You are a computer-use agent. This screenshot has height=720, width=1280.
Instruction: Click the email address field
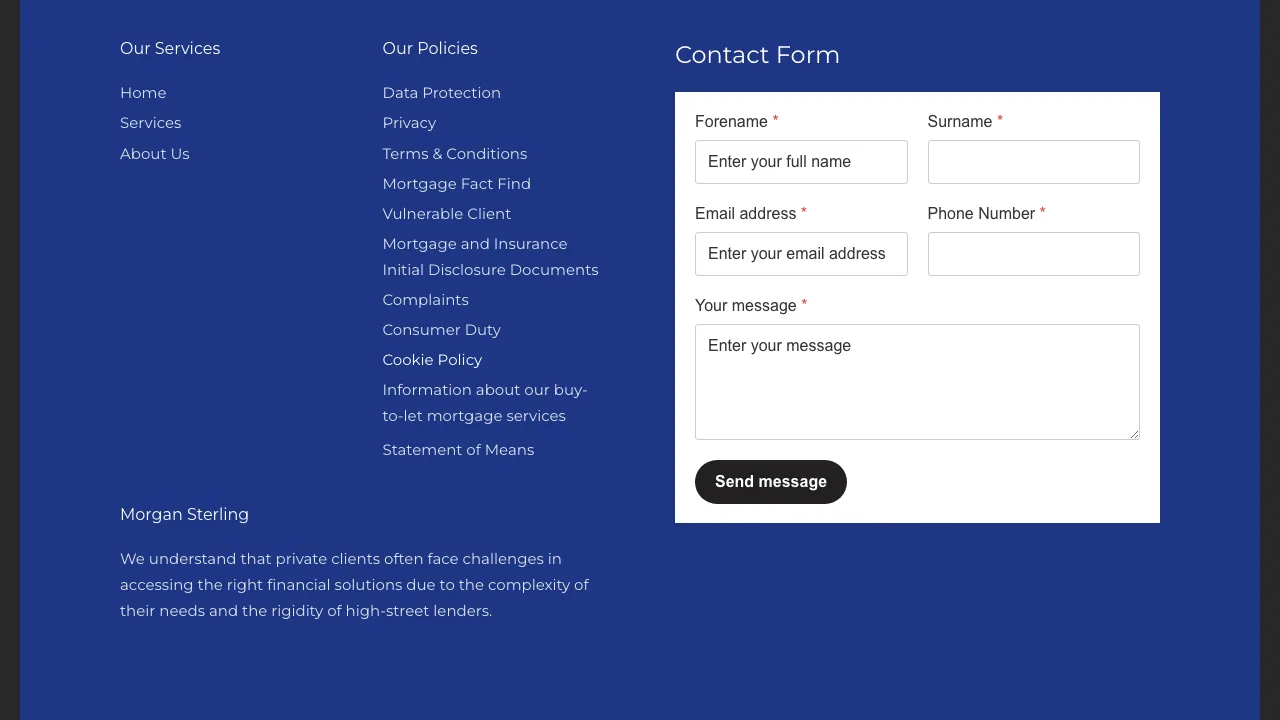pos(801,254)
